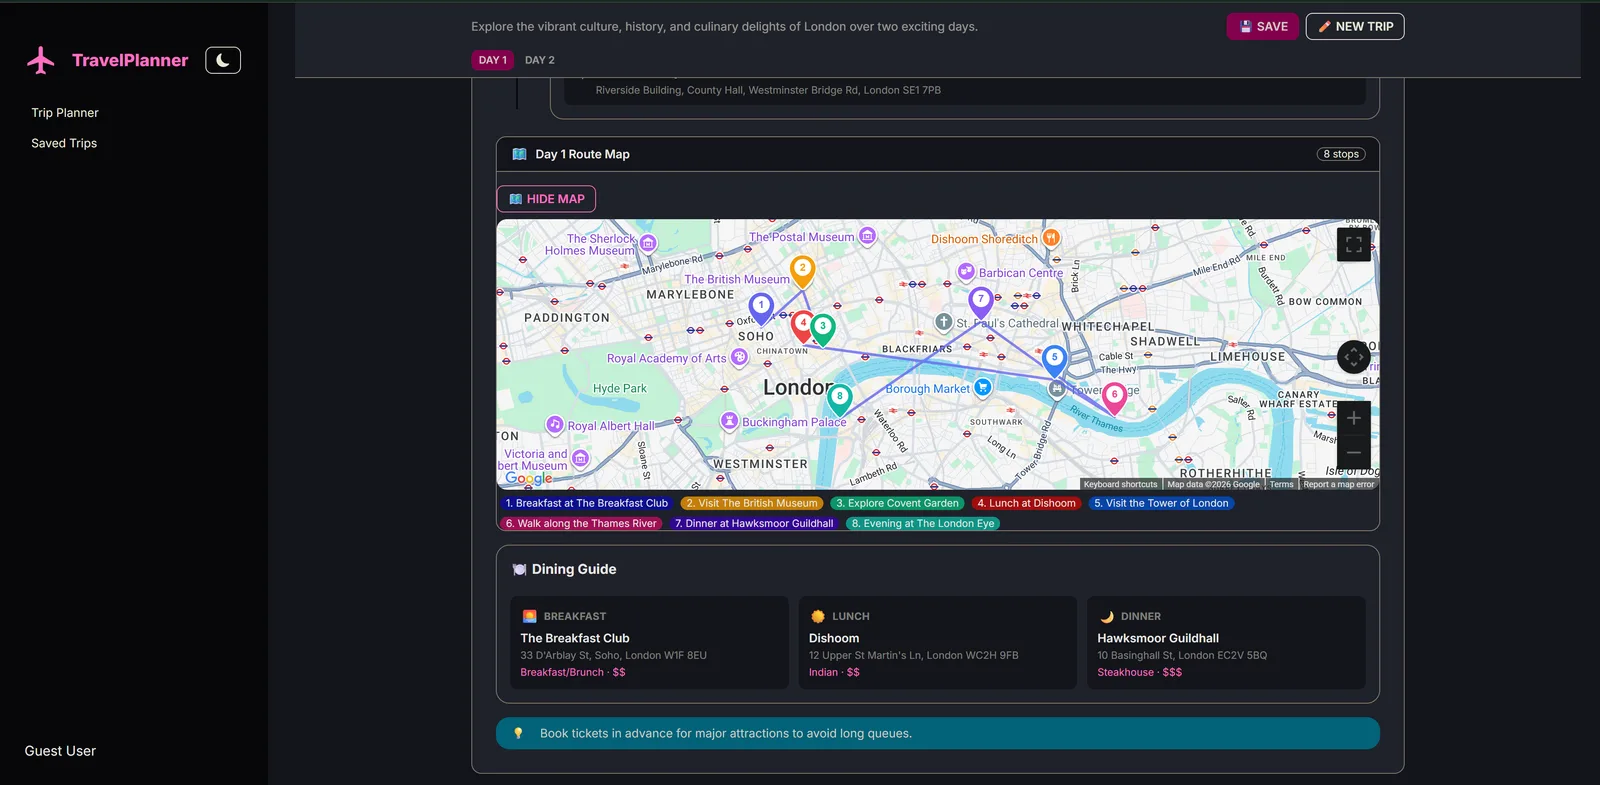Image resolution: width=1600 pixels, height=785 pixels.
Task: Zoom in on the map
Action: click(x=1353, y=418)
